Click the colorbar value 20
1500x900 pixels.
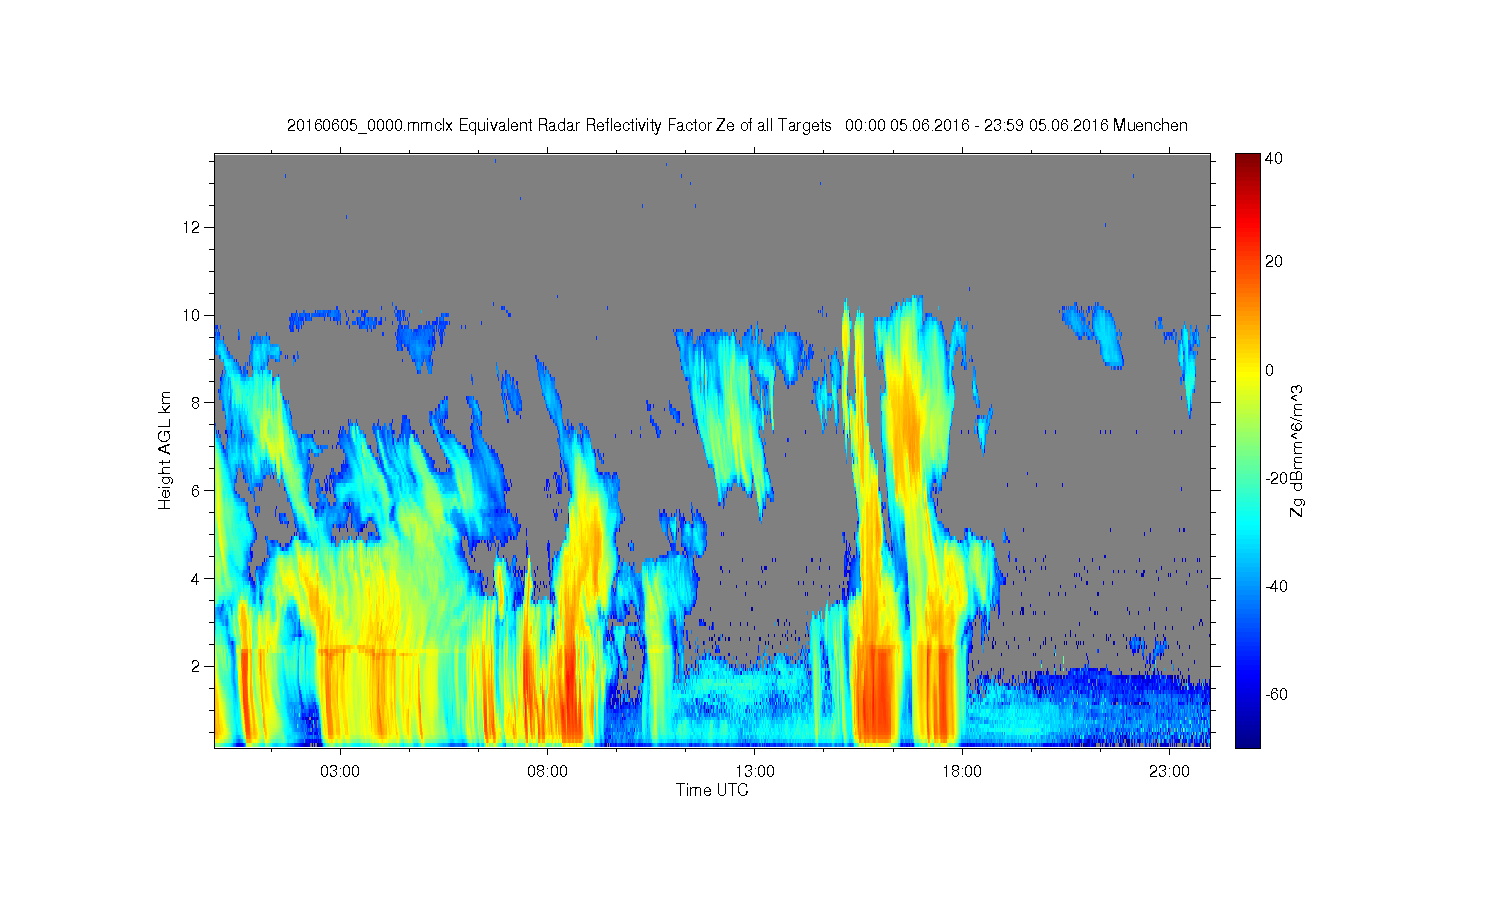(x=1274, y=262)
